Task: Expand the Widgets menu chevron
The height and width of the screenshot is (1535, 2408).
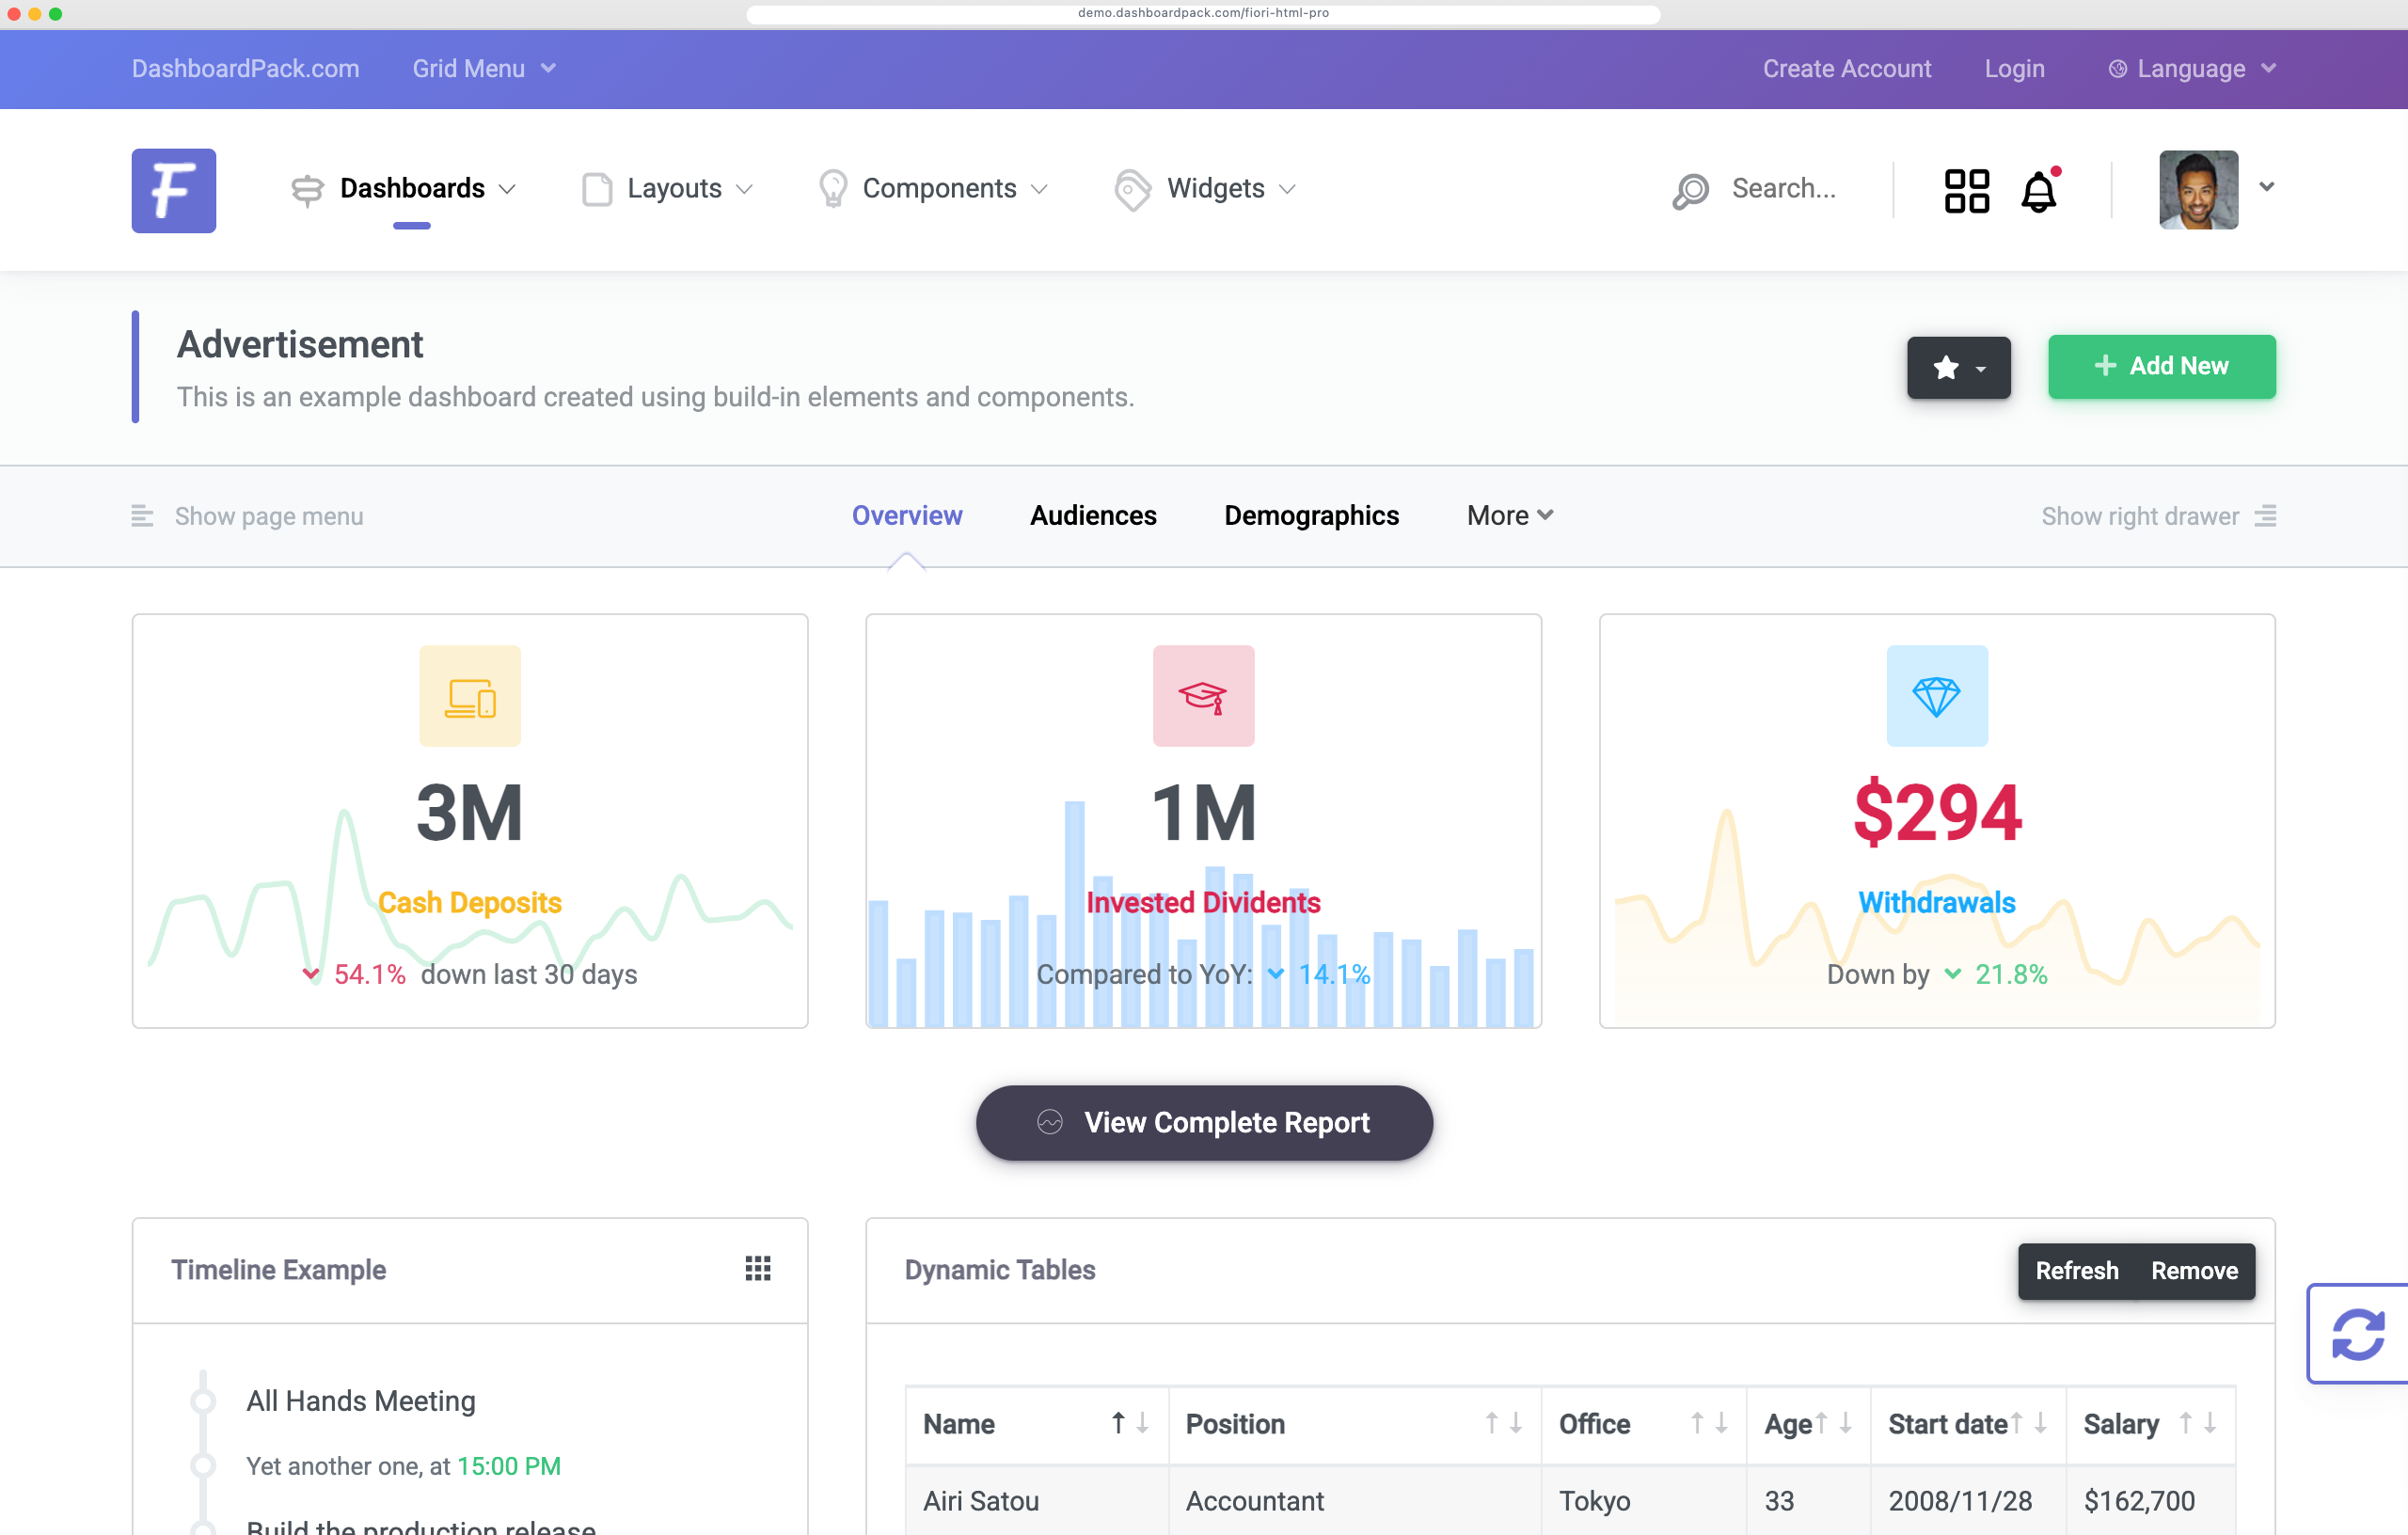Action: [x=1288, y=190]
